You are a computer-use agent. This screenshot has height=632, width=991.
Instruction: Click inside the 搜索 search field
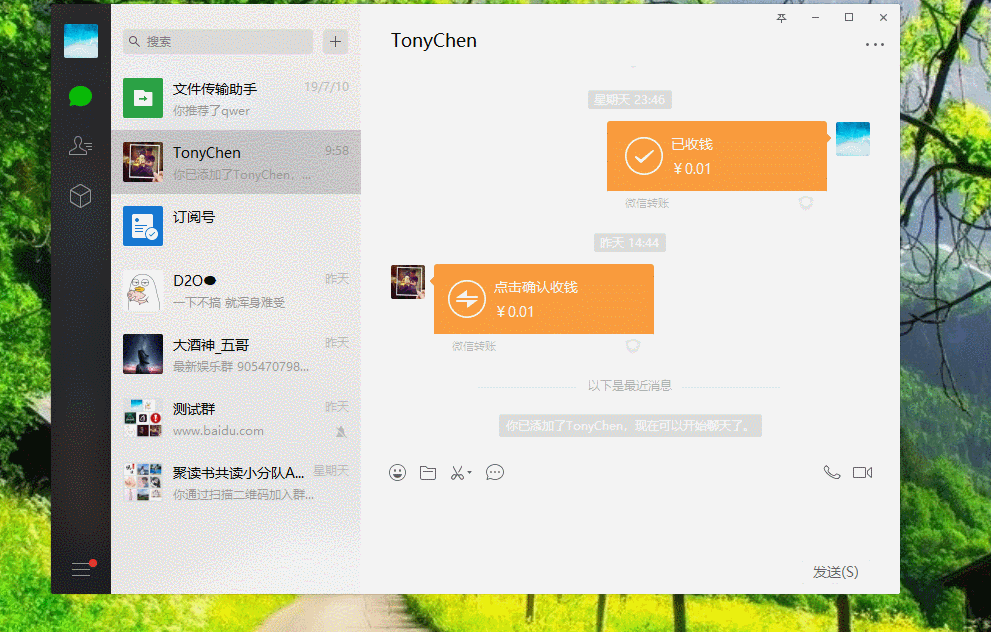217,41
